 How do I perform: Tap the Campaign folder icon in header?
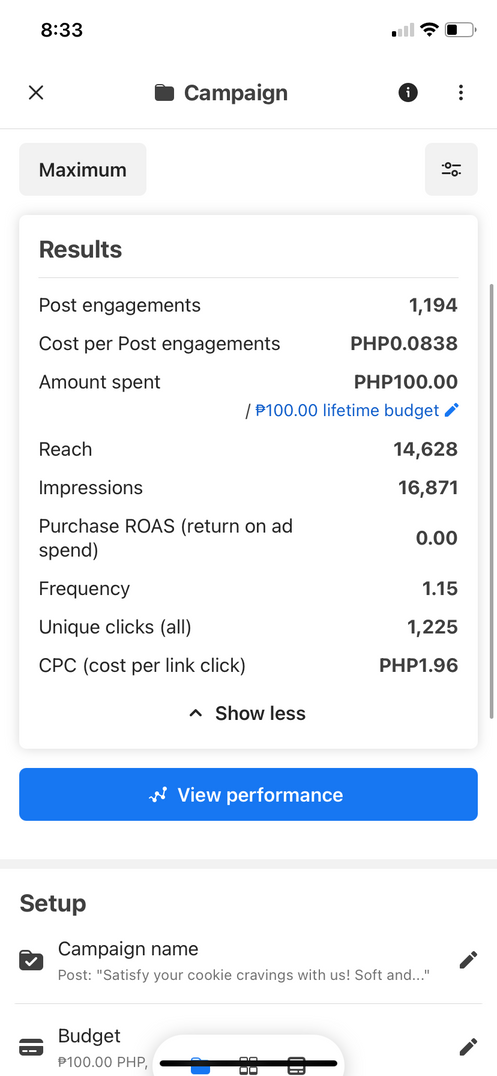(x=164, y=93)
